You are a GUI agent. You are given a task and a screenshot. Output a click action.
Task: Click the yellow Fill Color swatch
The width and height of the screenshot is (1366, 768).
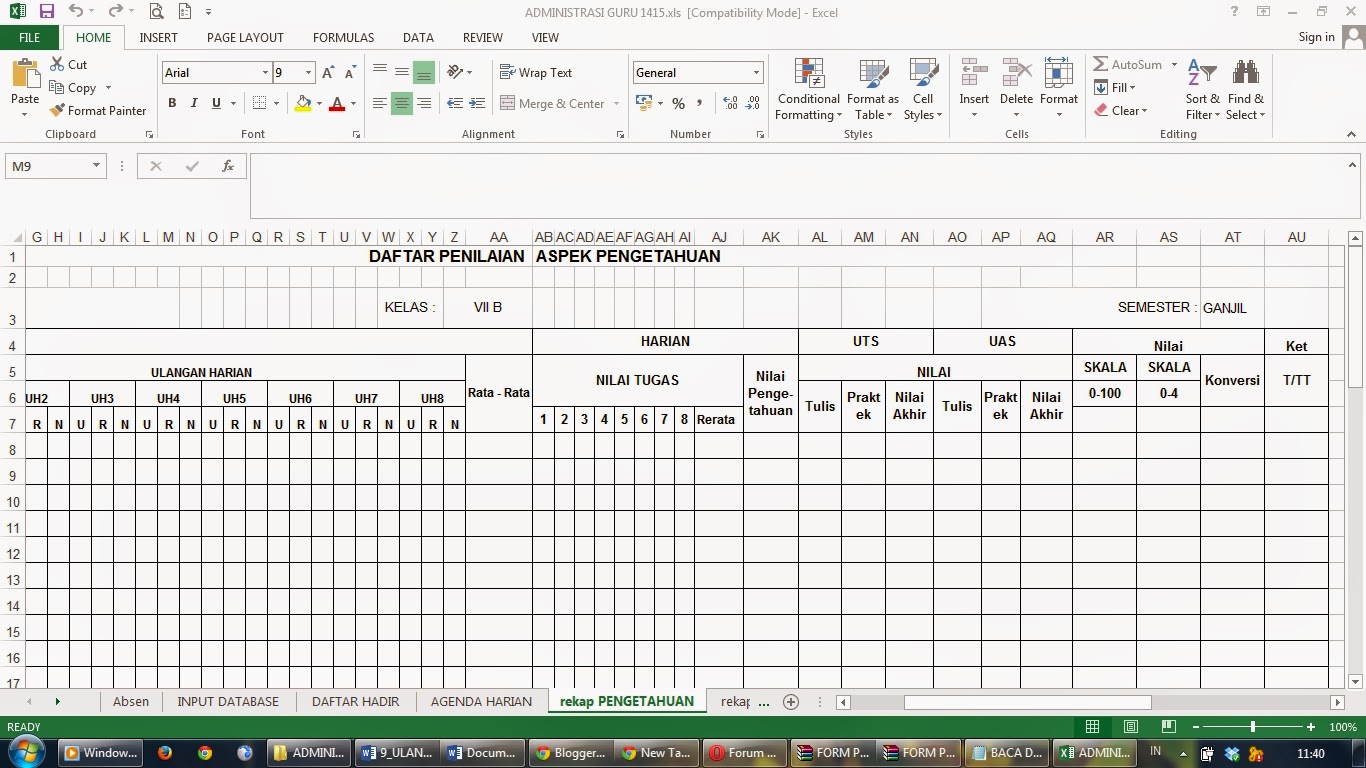[x=303, y=103]
